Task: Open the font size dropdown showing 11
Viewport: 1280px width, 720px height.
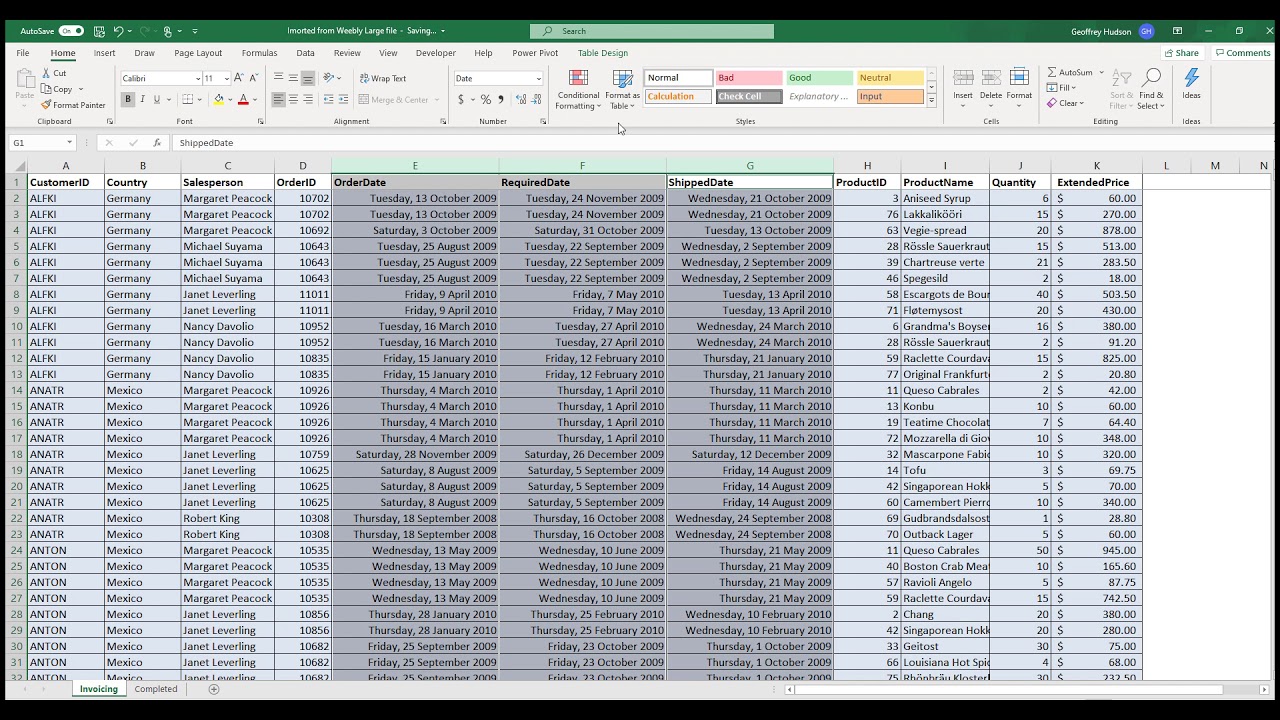Action: click(x=226, y=78)
